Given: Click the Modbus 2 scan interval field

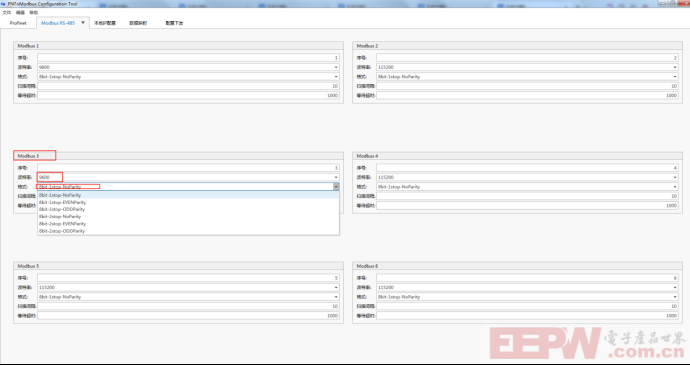Looking at the screenshot, I should click(527, 86).
